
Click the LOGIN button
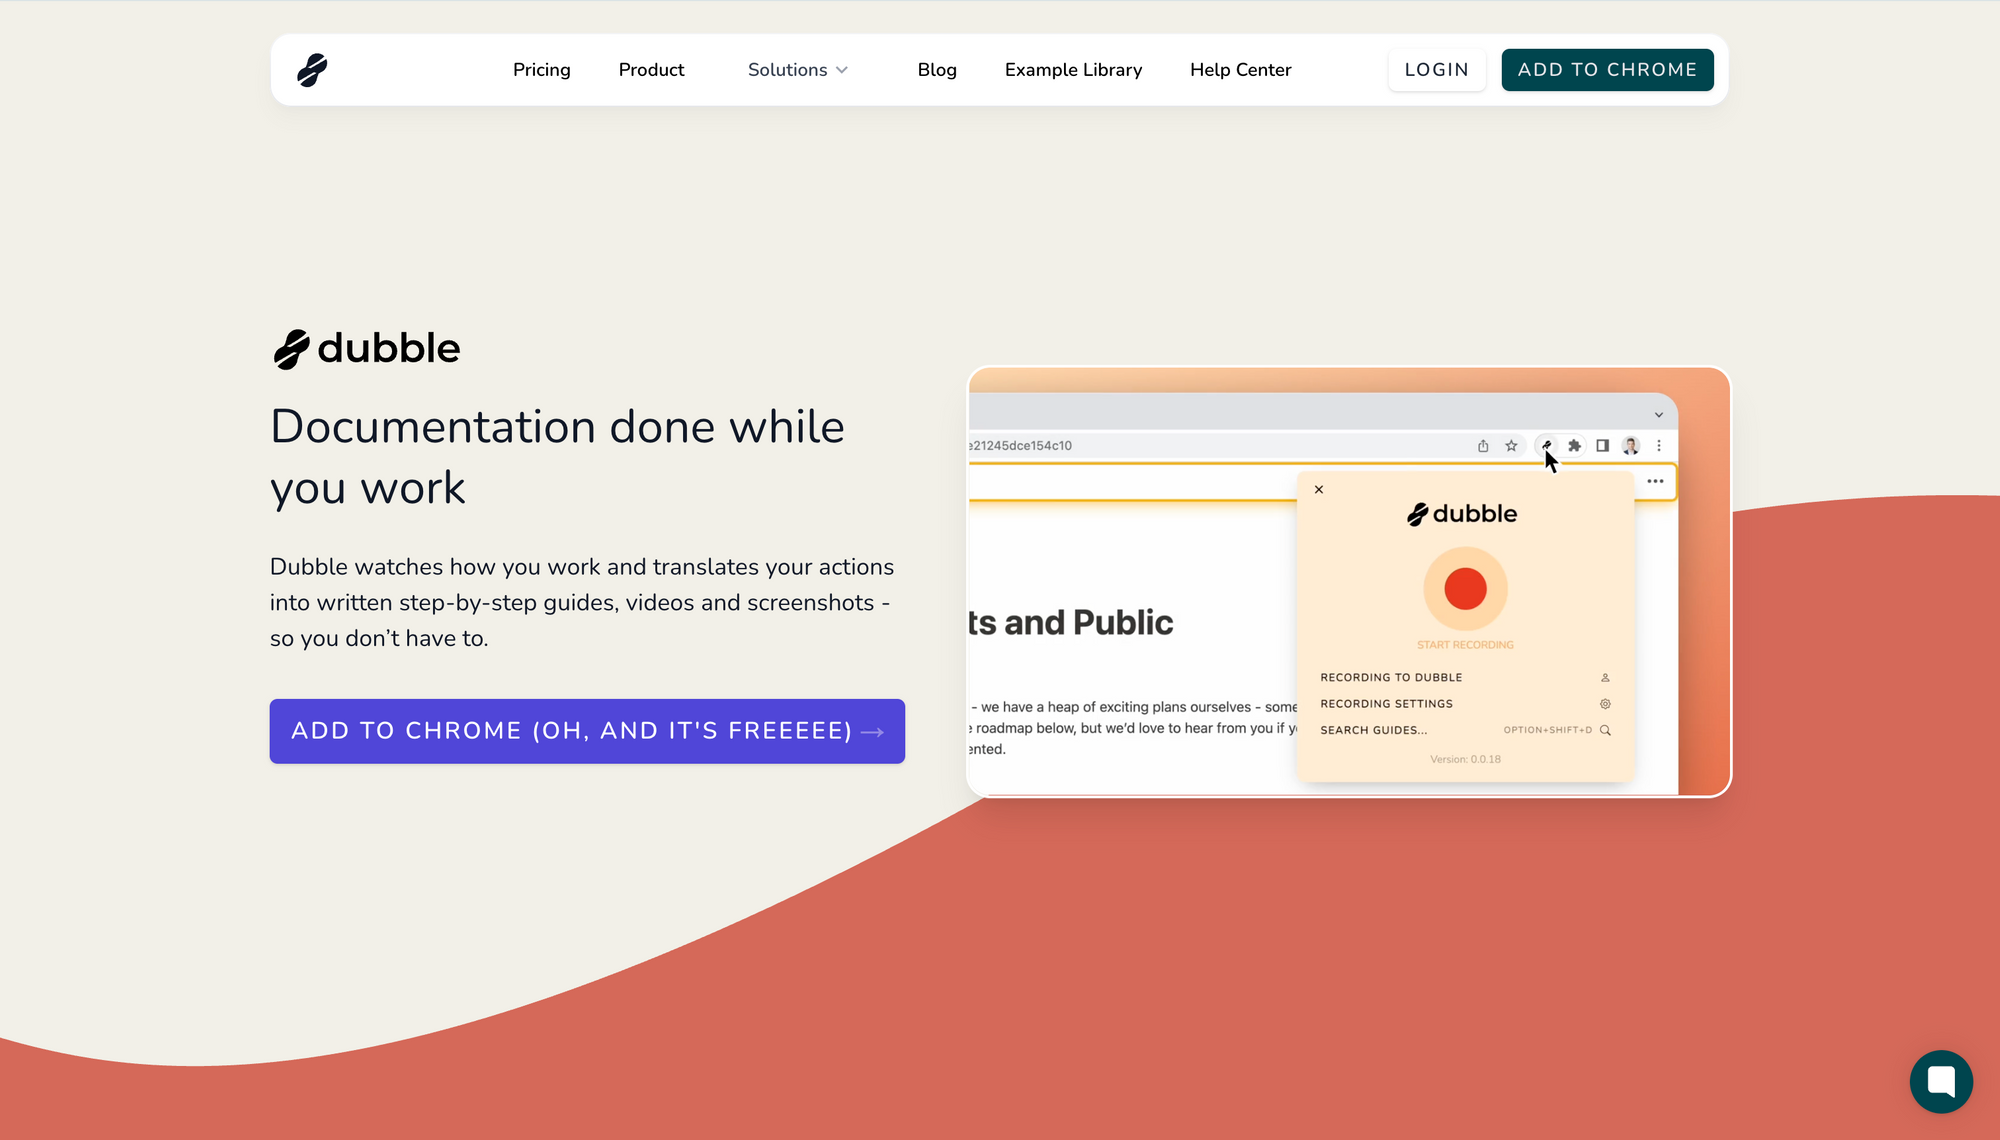pos(1436,70)
